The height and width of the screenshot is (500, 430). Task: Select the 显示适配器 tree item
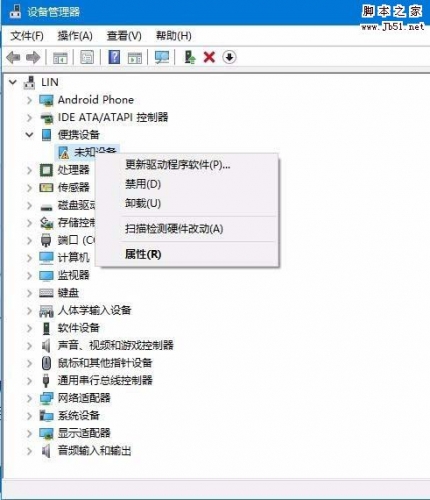click(x=84, y=433)
